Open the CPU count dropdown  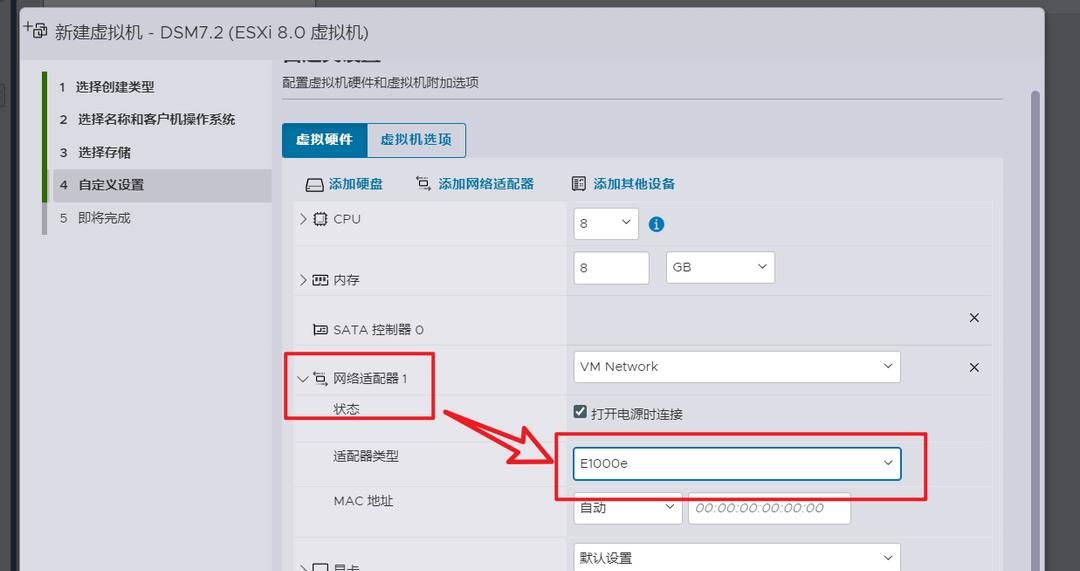[x=606, y=223]
